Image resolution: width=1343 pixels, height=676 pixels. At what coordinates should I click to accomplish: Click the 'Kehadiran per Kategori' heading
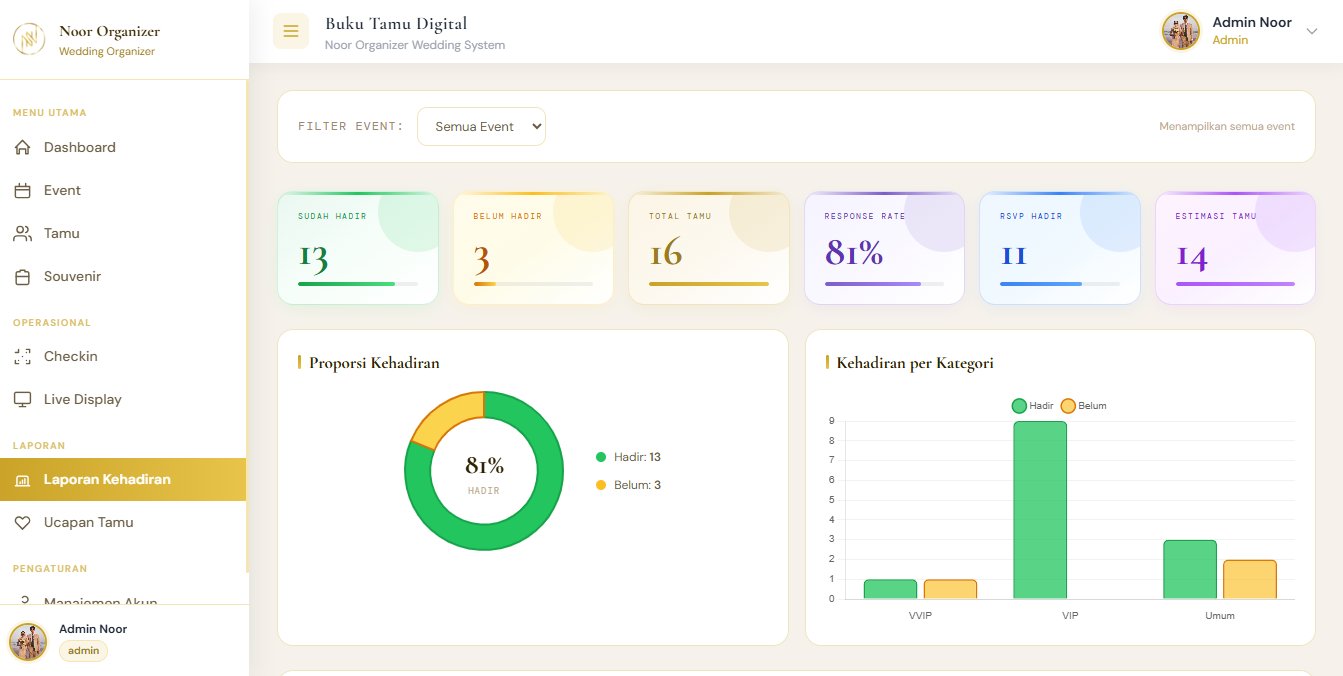click(x=915, y=363)
